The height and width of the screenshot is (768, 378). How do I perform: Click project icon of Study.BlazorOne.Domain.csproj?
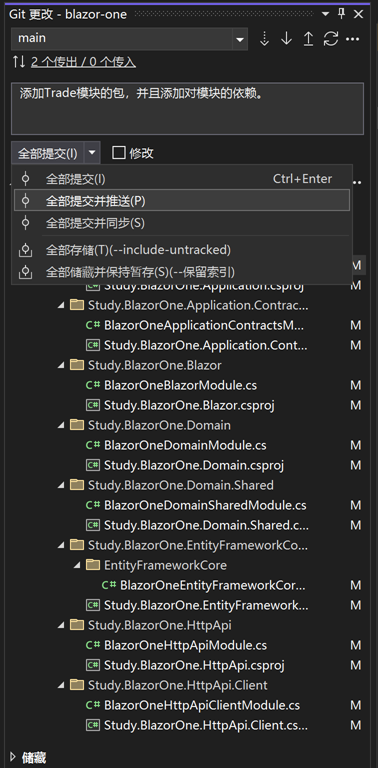tap(93, 465)
